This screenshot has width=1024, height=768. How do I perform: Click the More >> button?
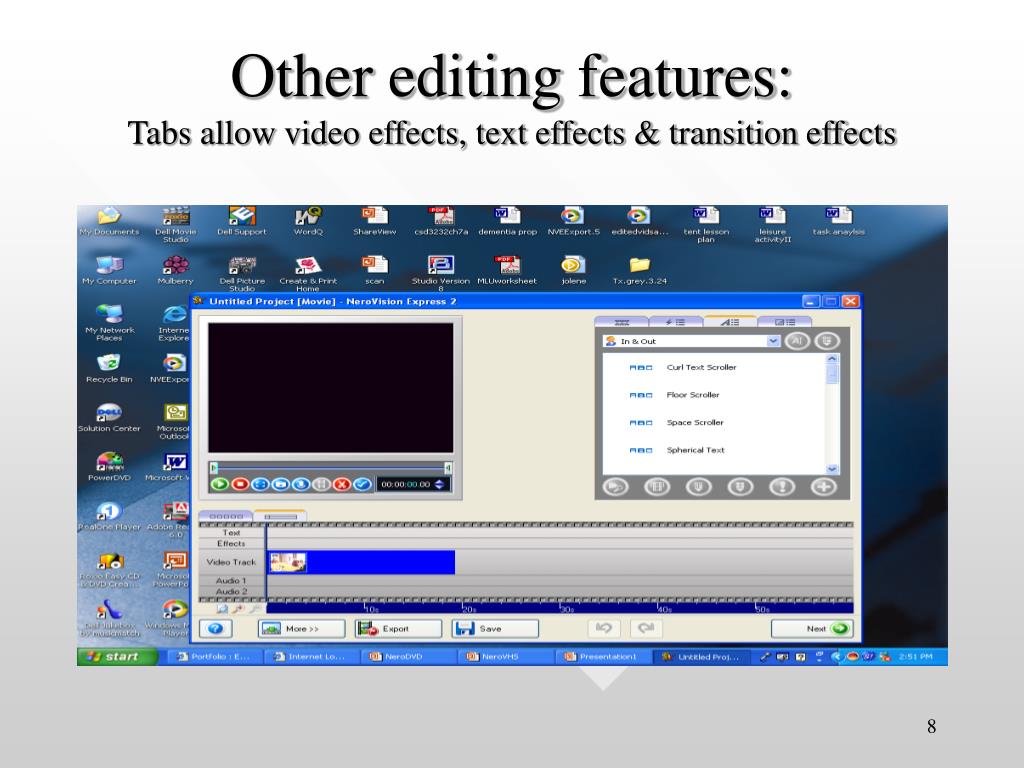click(302, 628)
